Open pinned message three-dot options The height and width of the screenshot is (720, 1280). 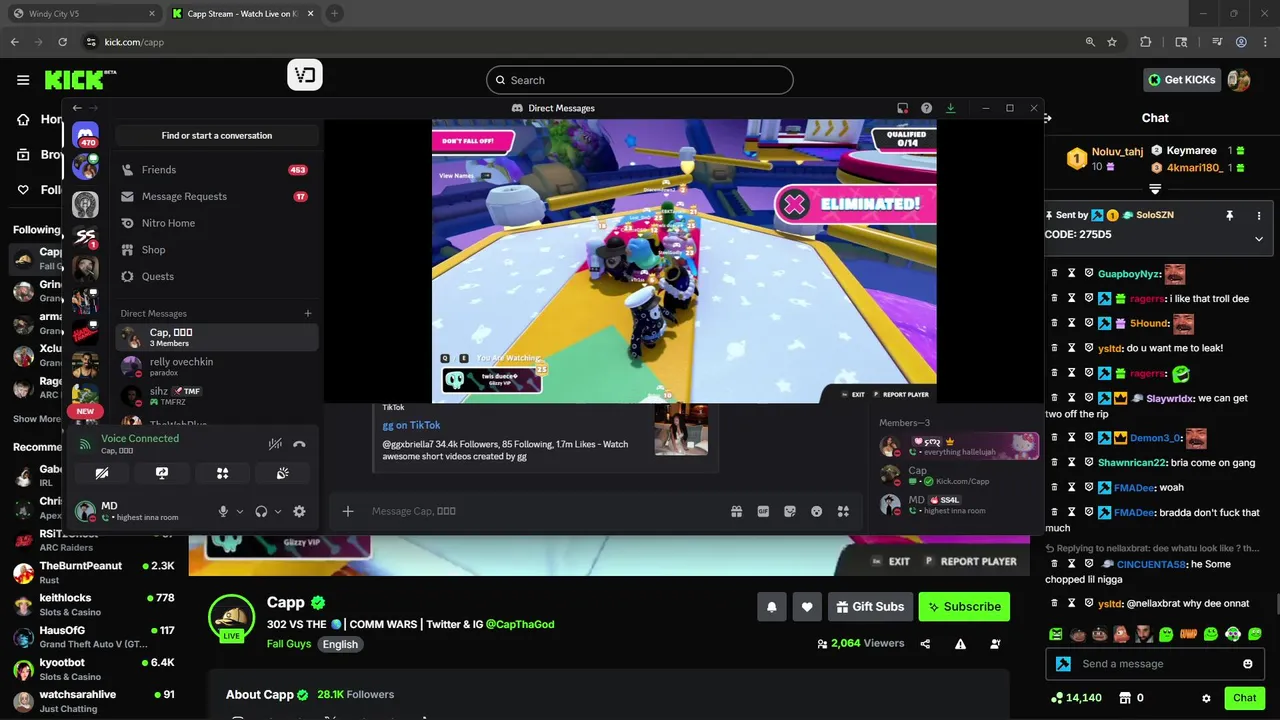pyautogui.click(x=1259, y=216)
